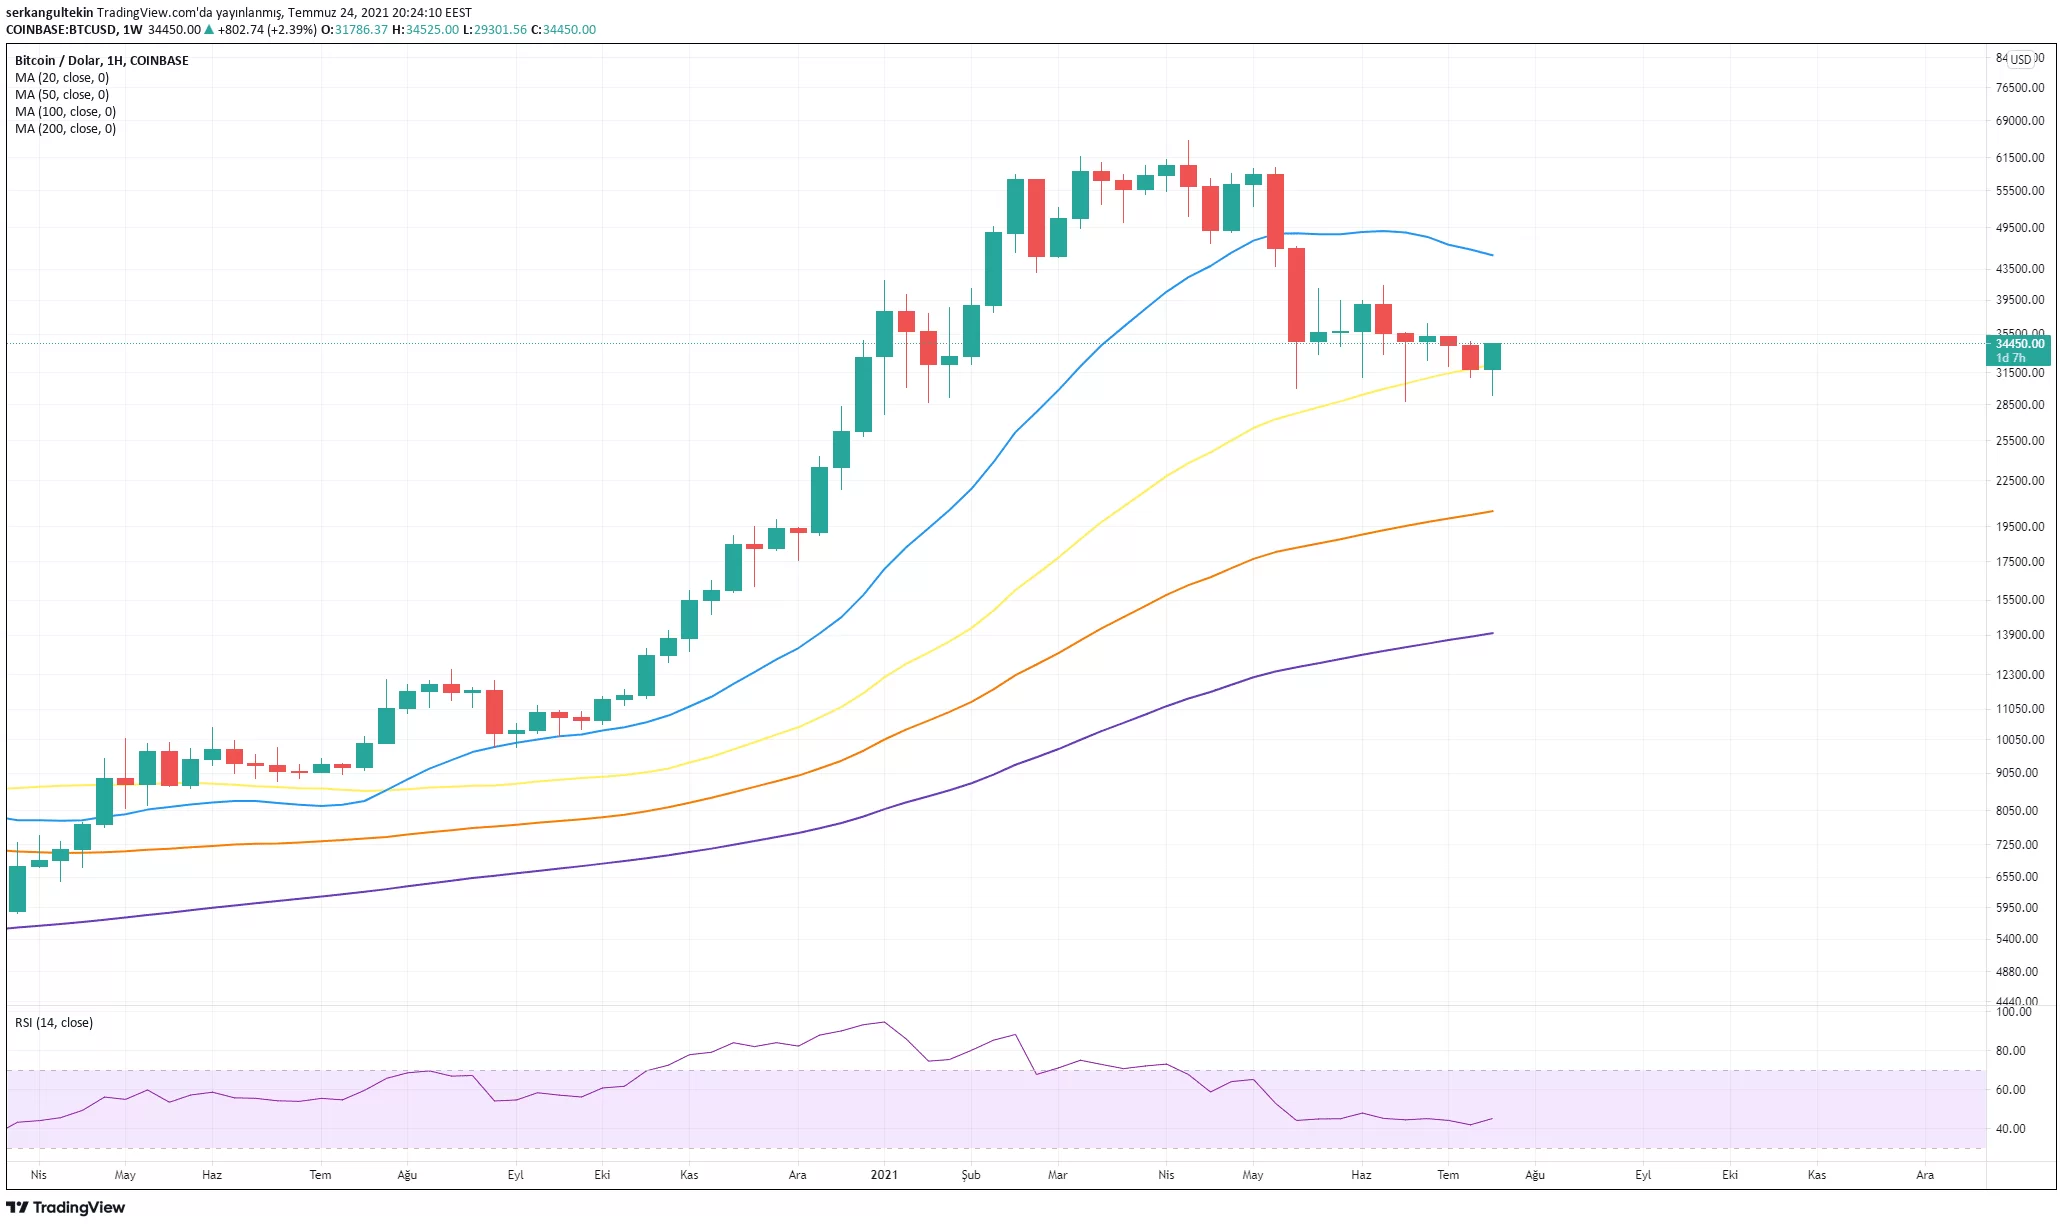Screen dimensions: 2063x1226
Task: Click the green up-arrow price change indicator
Action: click(209, 30)
